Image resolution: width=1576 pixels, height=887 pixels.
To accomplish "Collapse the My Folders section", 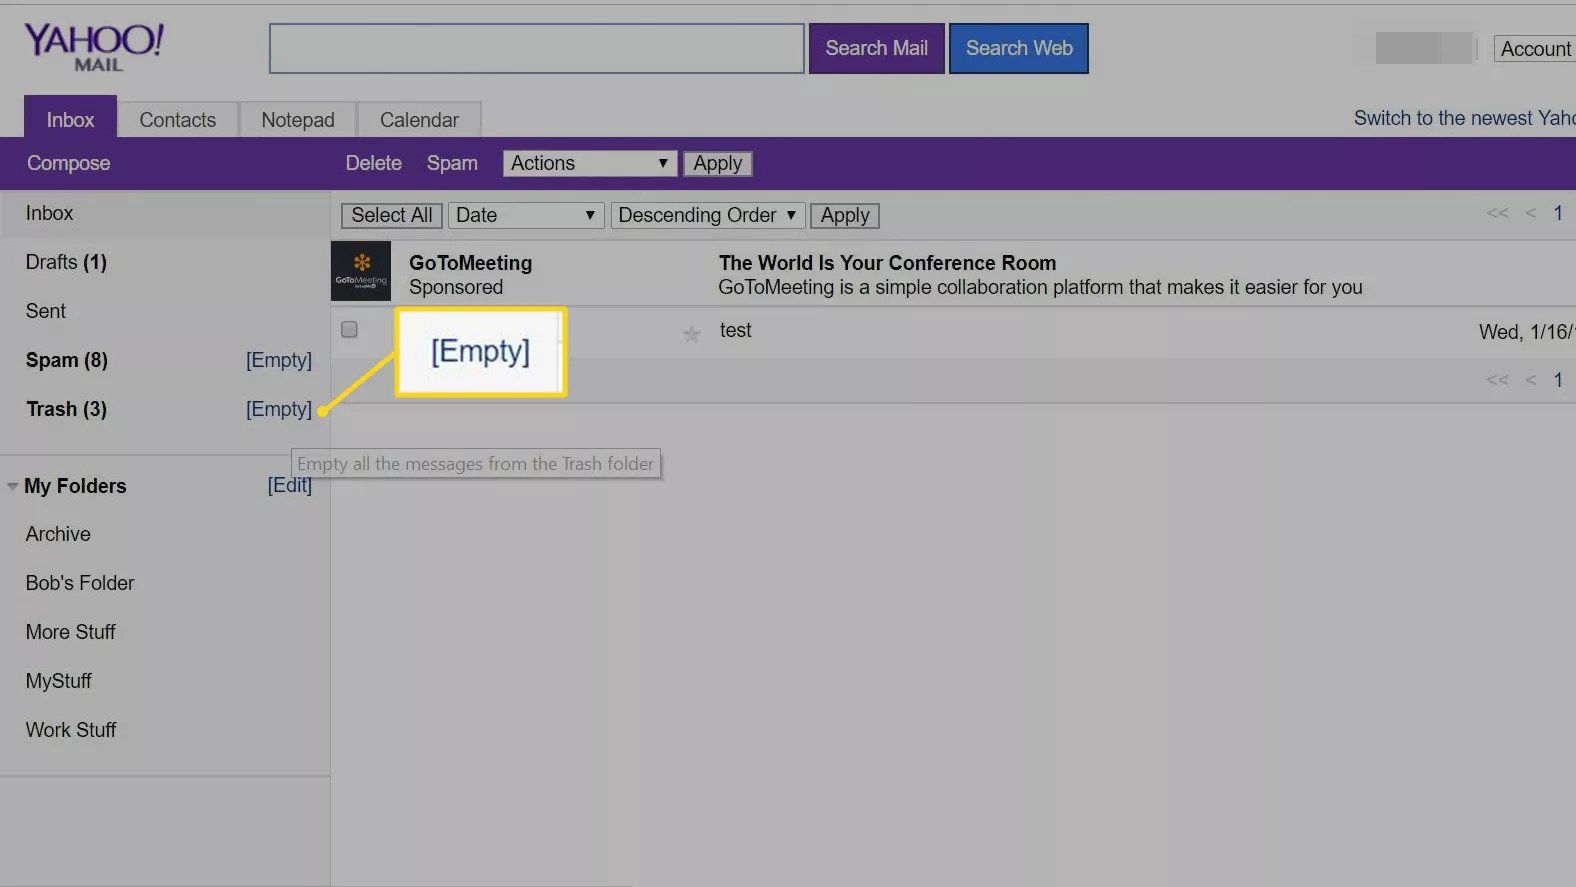I will point(12,486).
